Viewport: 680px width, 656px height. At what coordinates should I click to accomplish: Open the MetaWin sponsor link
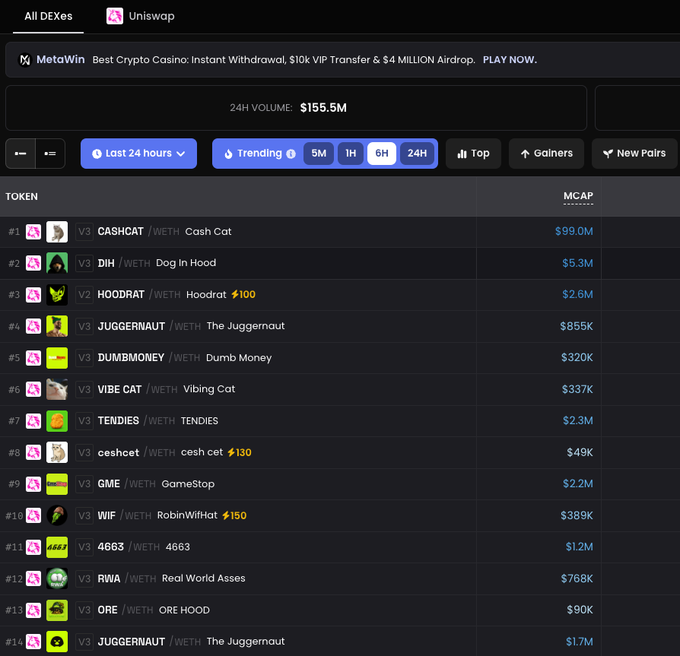[60, 59]
